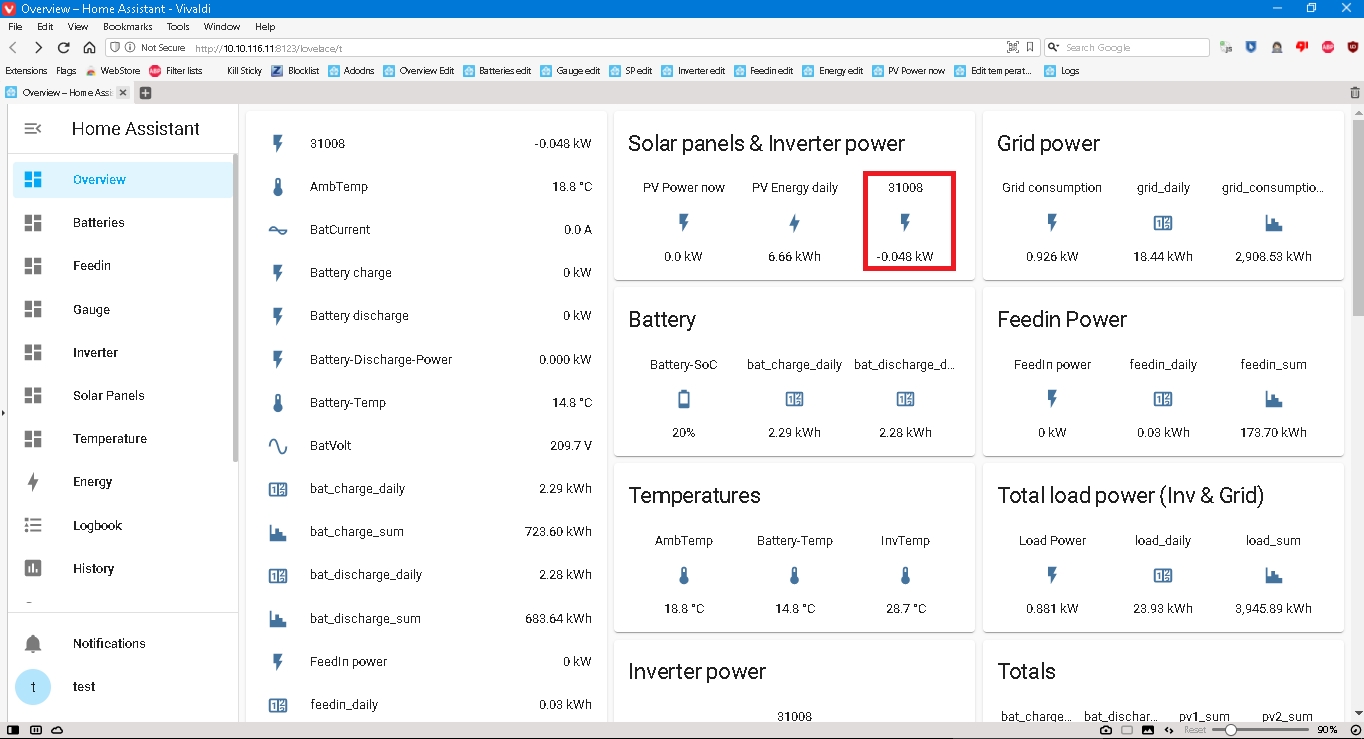This screenshot has height=739, width=1364.
Task: Open a new tab with plus button
Action: pos(145,93)
